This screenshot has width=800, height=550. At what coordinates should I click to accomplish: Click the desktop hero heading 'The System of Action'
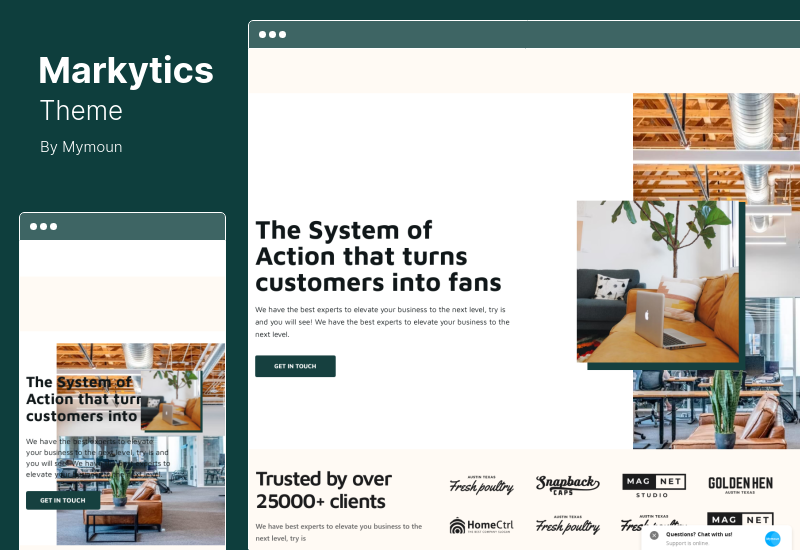pos(378,256)
